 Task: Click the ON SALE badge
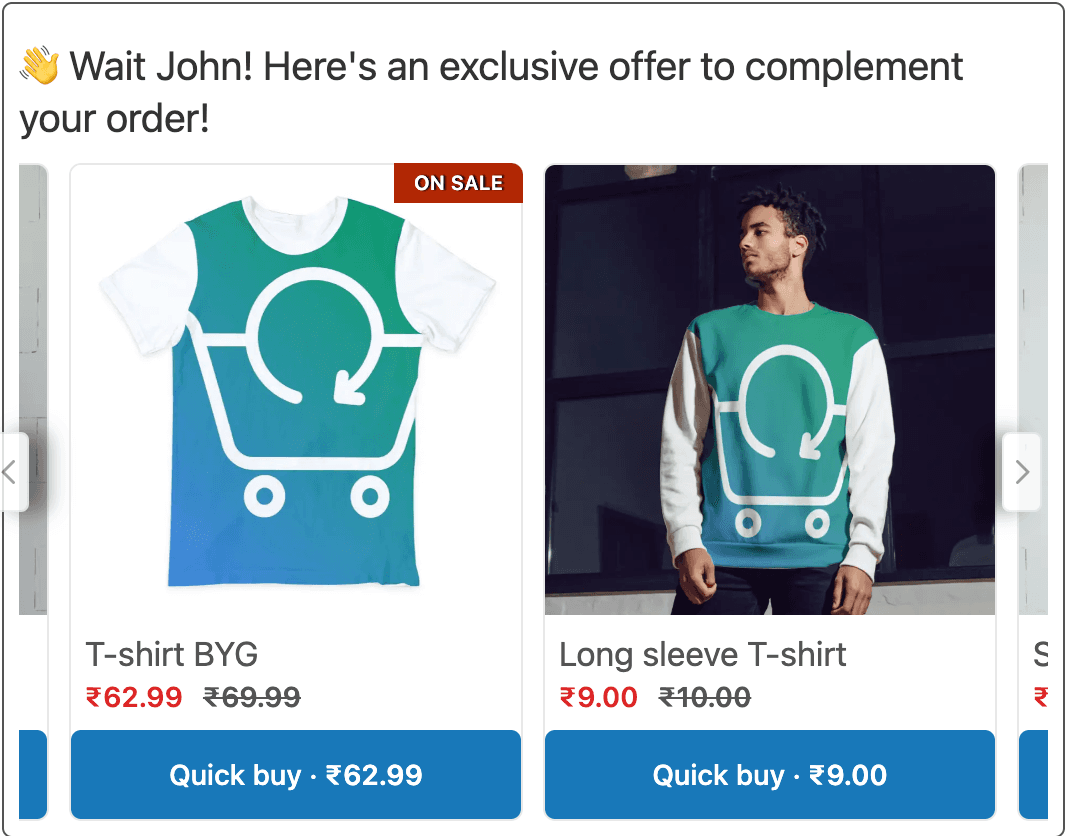[458, 183]
